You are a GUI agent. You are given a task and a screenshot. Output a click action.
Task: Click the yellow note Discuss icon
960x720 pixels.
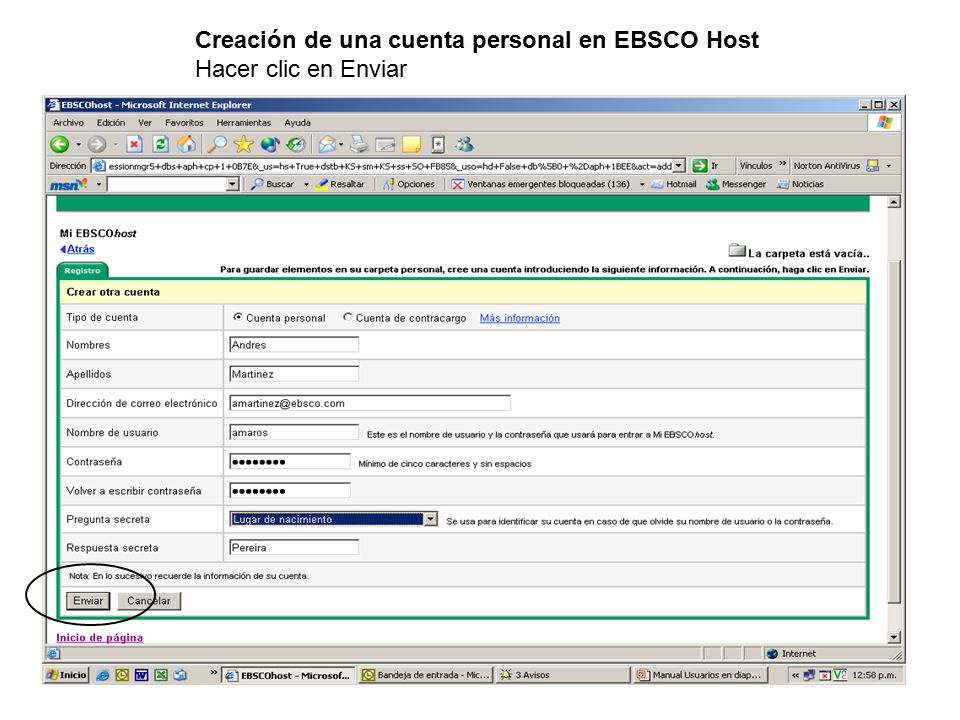coord(411,144)
